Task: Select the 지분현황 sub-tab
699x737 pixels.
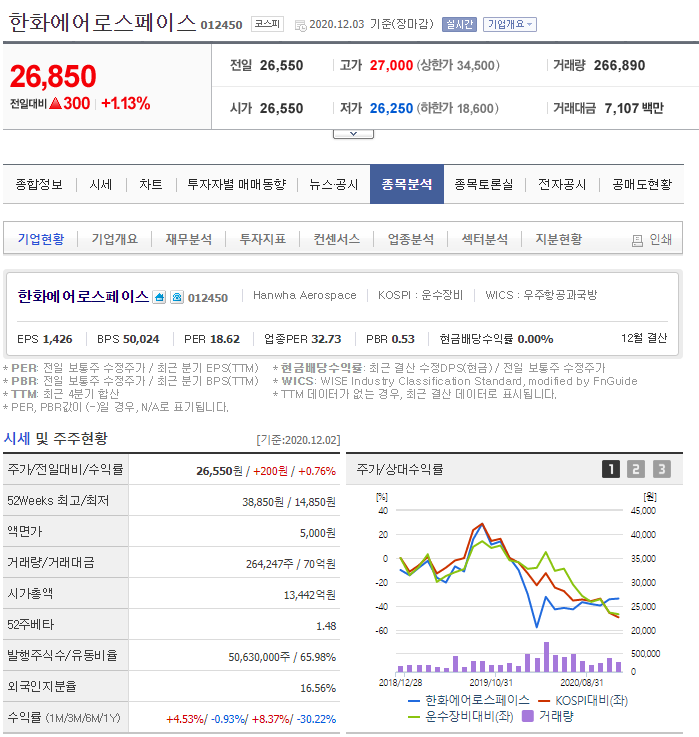Action: 559,239
